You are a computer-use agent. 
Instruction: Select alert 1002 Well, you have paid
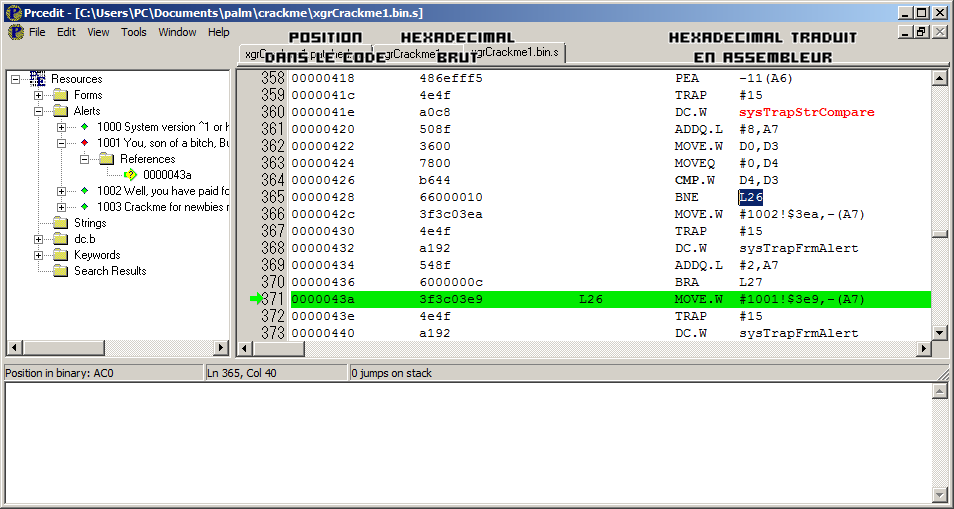pyautogui.click(x=162, y=191)
